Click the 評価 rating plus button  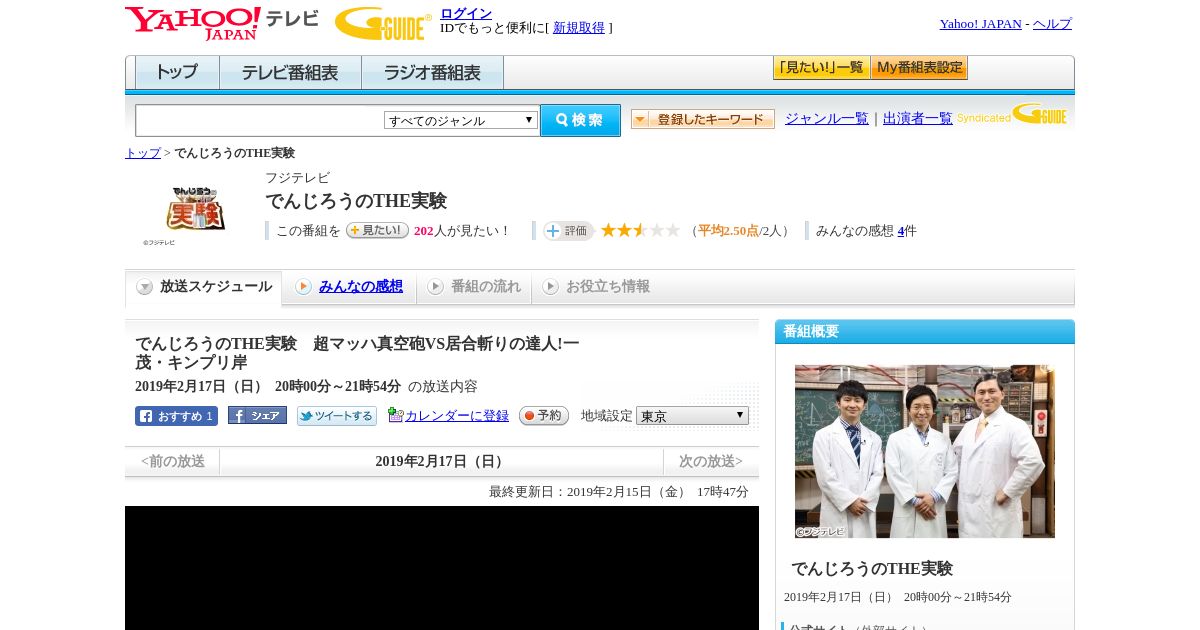click(x=568, y=231)
